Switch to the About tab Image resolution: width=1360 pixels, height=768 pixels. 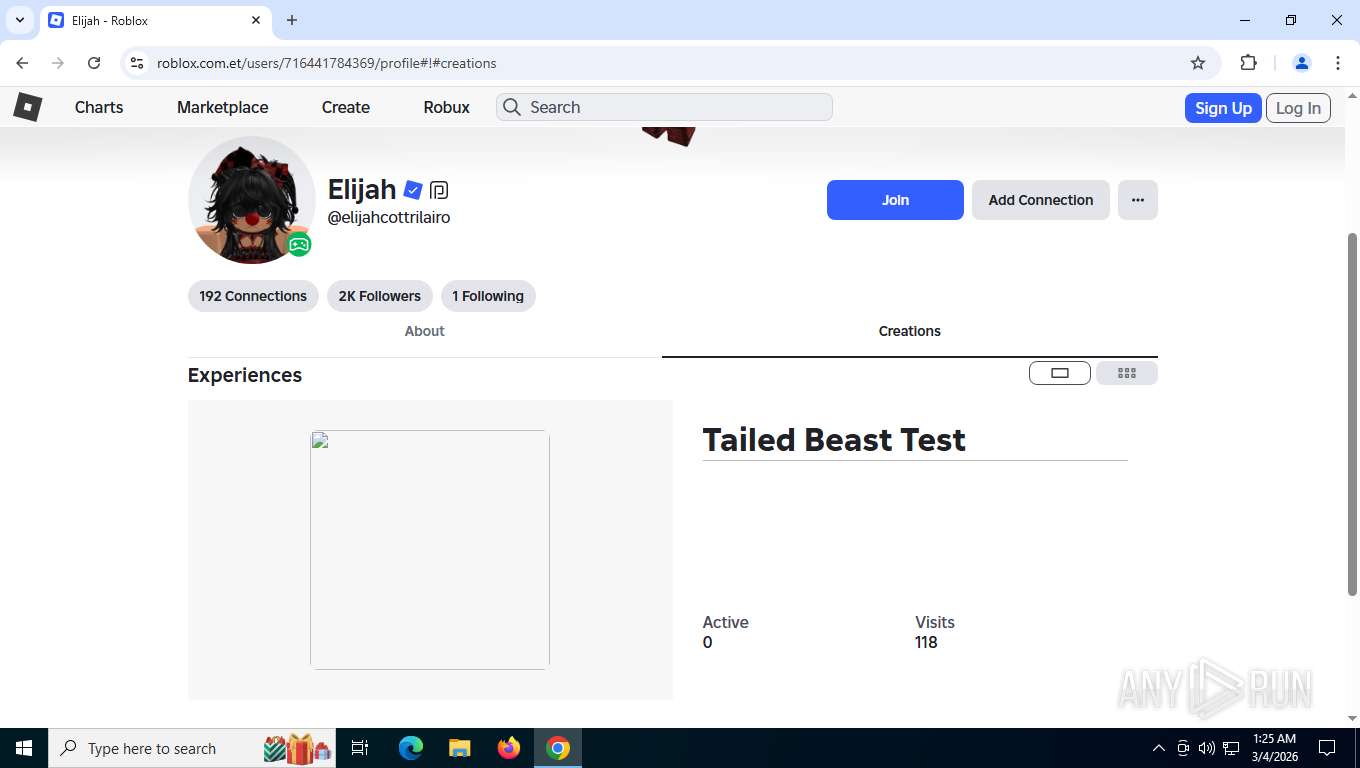(425, 331)
